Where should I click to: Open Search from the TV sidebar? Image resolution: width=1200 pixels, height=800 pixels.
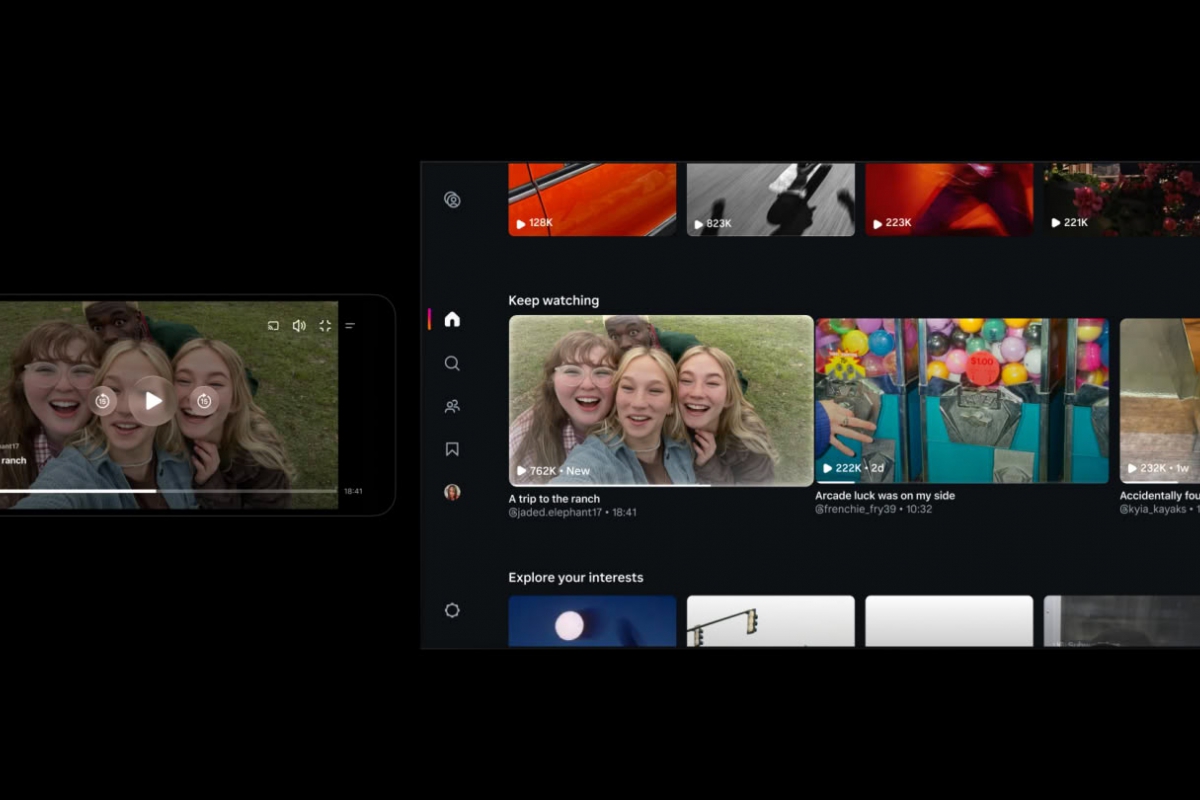(x=452, y=363)
